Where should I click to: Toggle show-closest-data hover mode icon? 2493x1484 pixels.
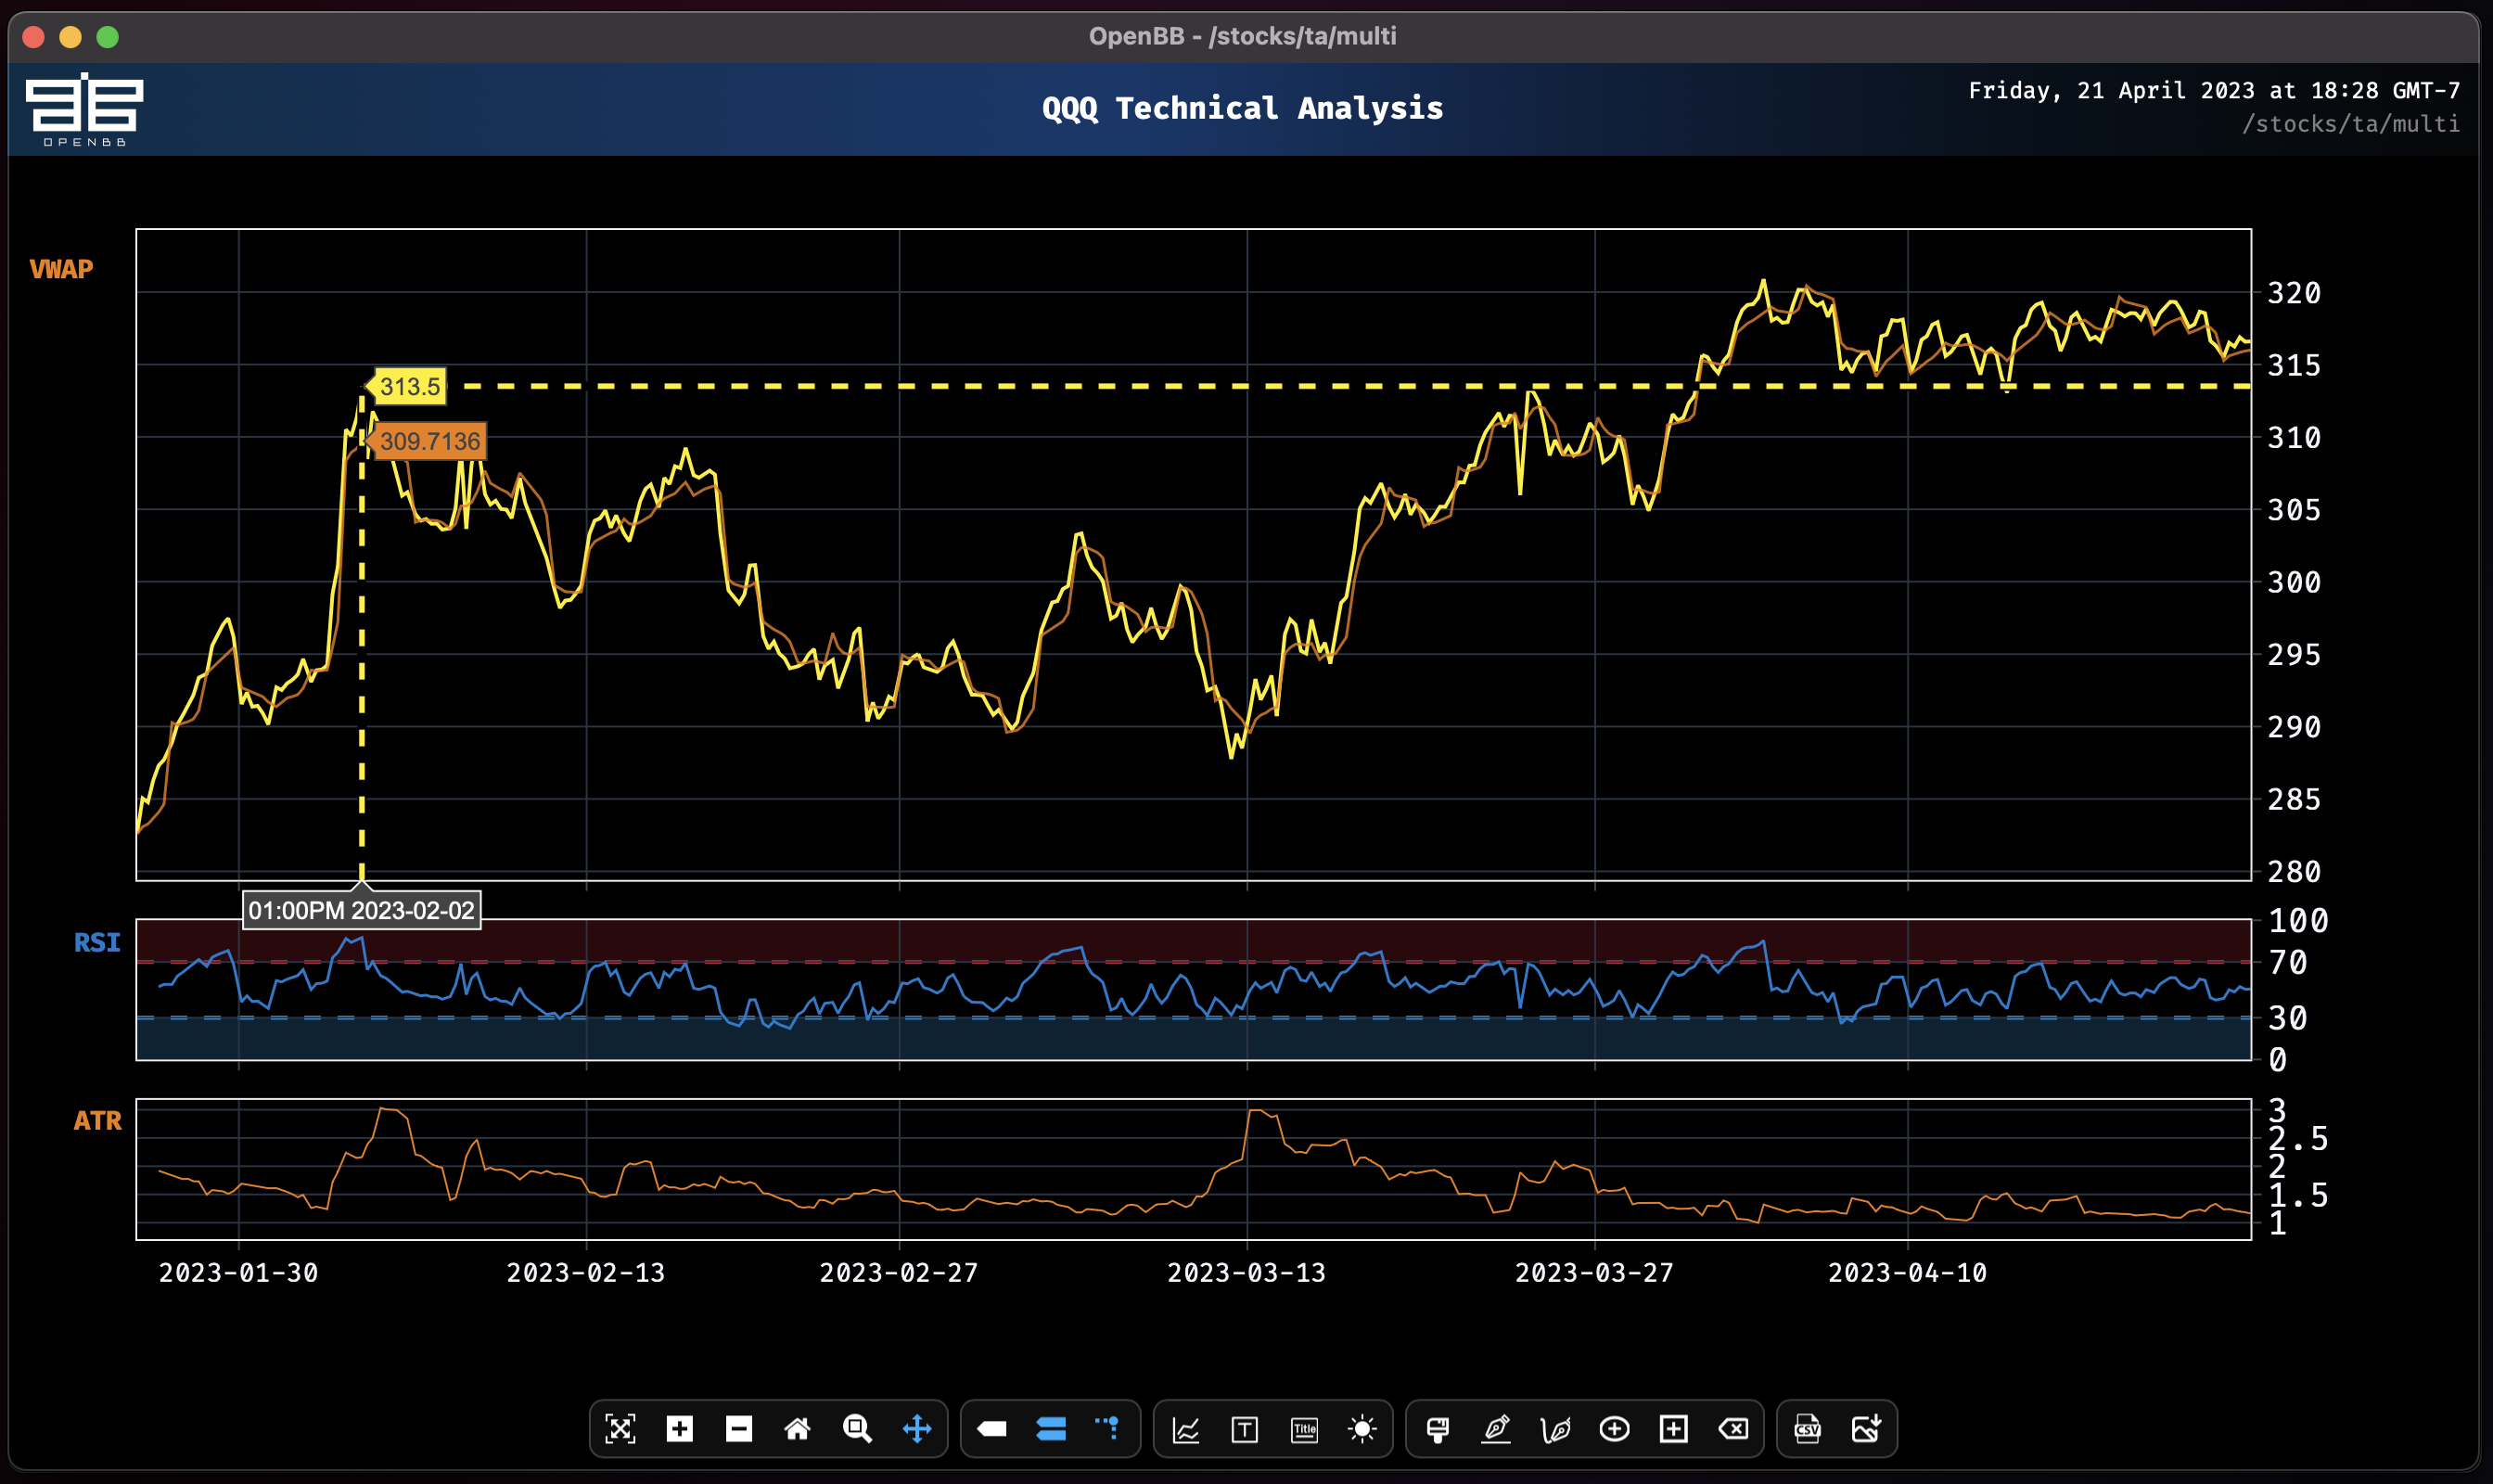(x=991, y=1429)
